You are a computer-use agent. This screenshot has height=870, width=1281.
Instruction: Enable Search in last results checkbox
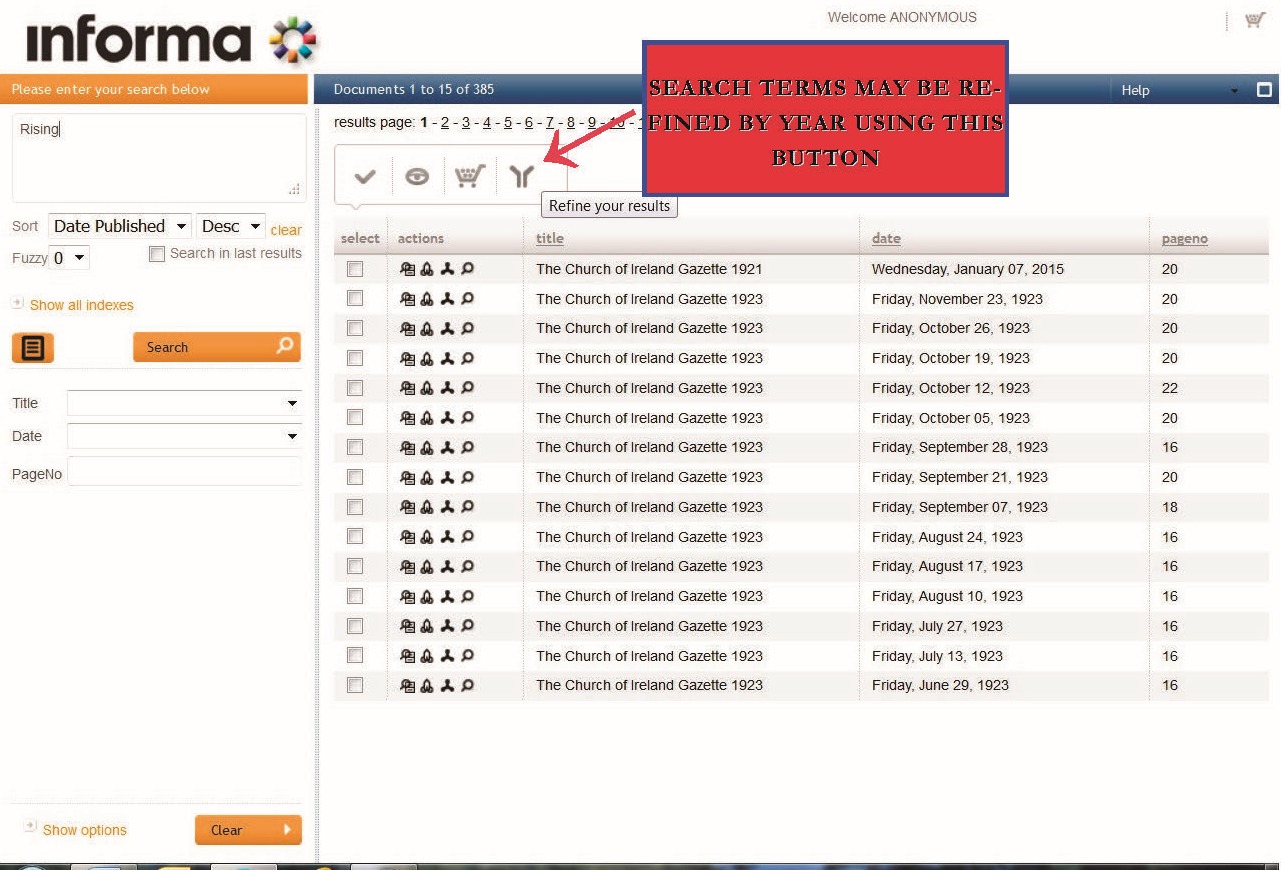click(156, 254)
